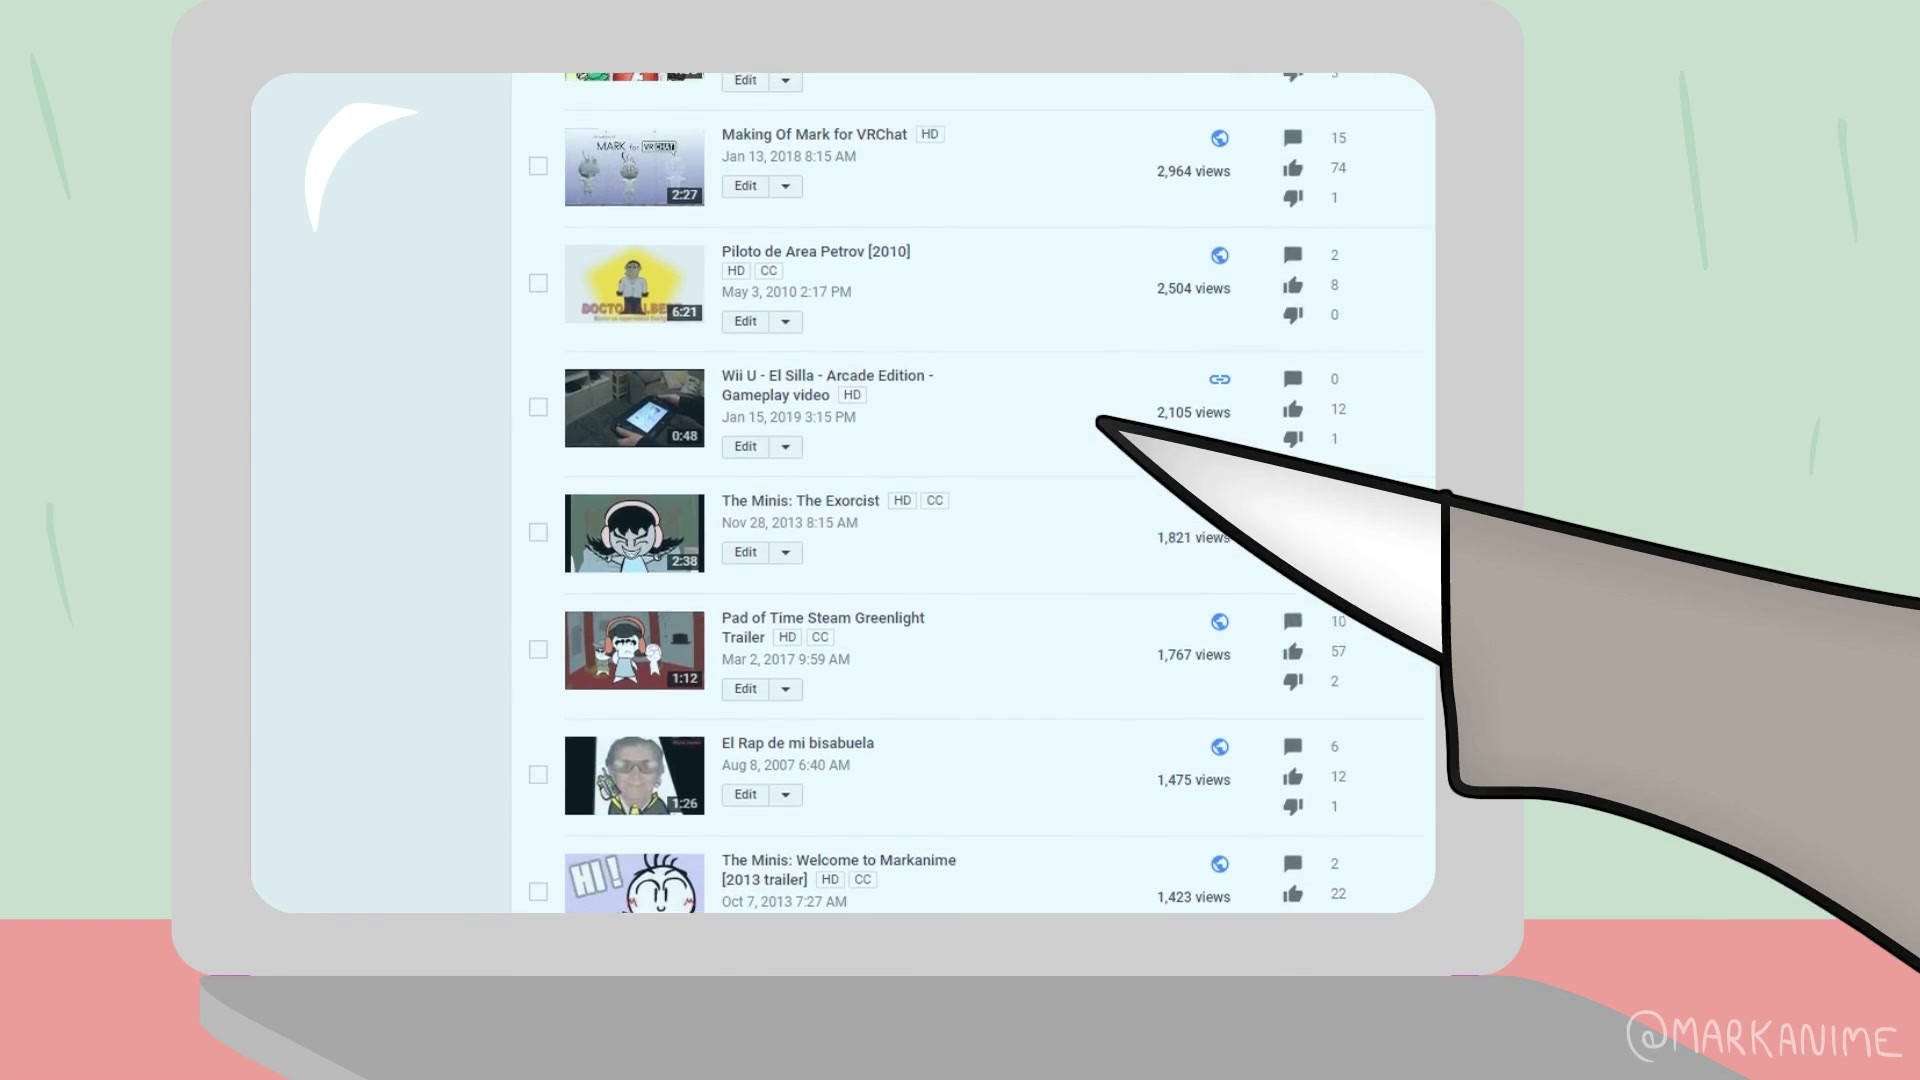Open Edit dropdown arrow for El Rap de mi bisabuela
The width and height of the screenshot is (1920, 1080).
click(x=786, y=795)
